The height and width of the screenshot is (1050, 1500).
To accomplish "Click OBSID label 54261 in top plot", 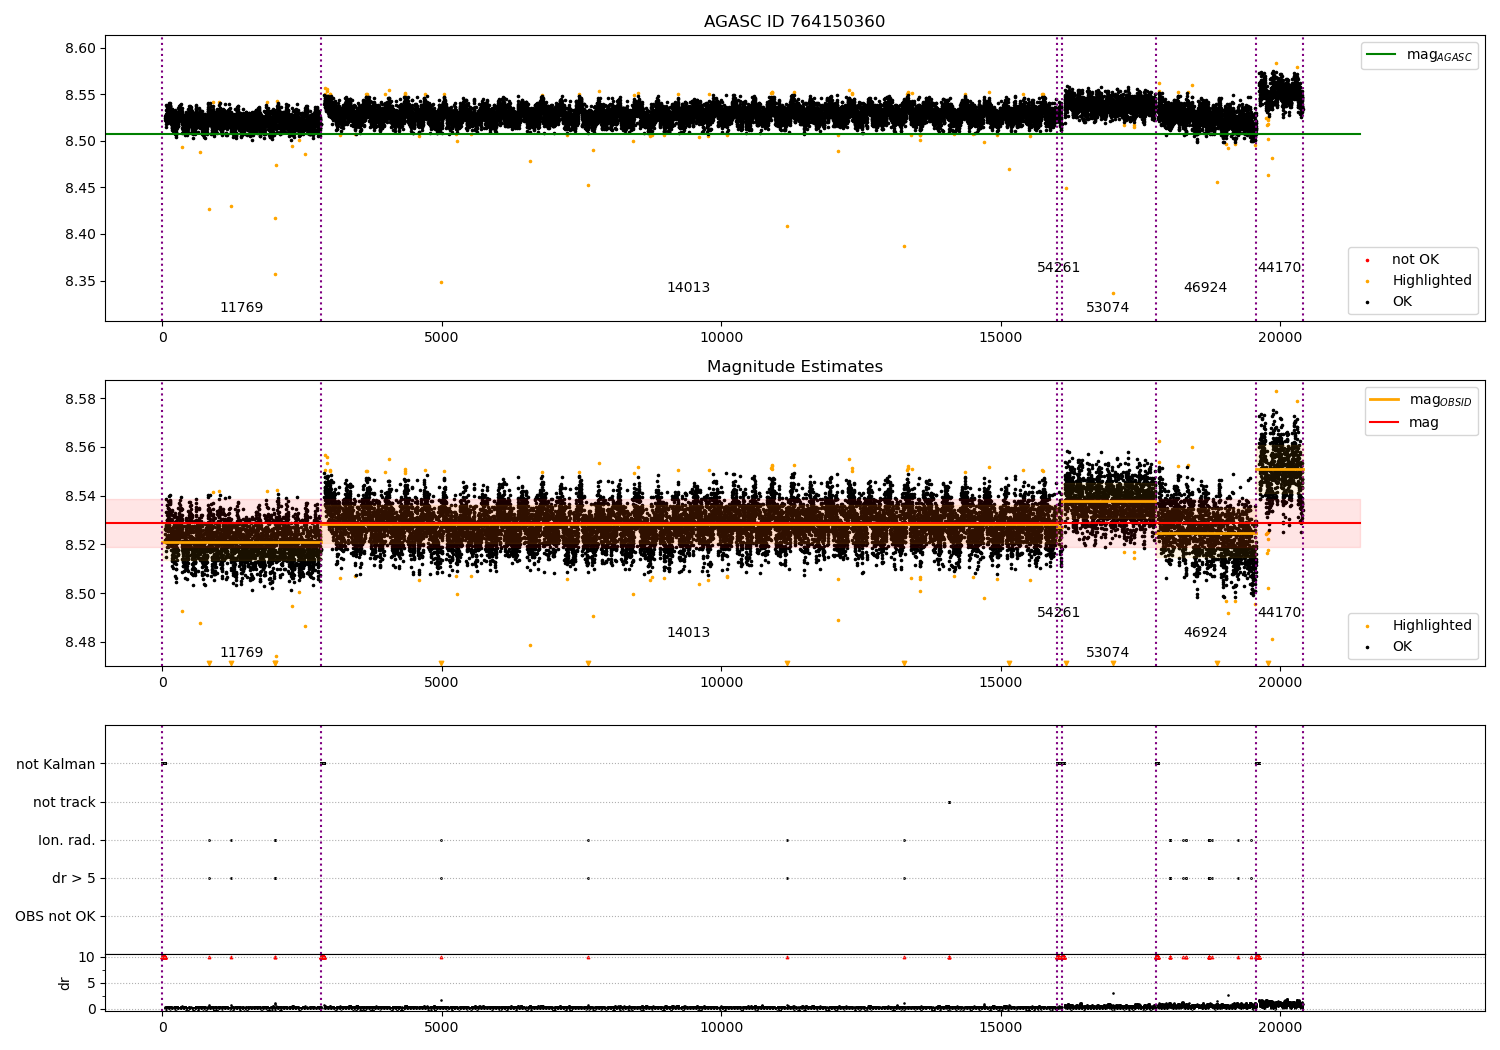I will pyautogui.click(x=1058, y=268).
